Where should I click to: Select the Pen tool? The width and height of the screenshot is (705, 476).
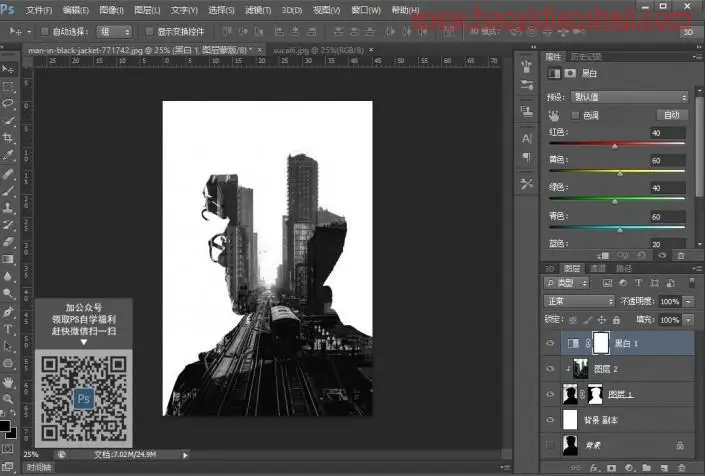point(8,312)
